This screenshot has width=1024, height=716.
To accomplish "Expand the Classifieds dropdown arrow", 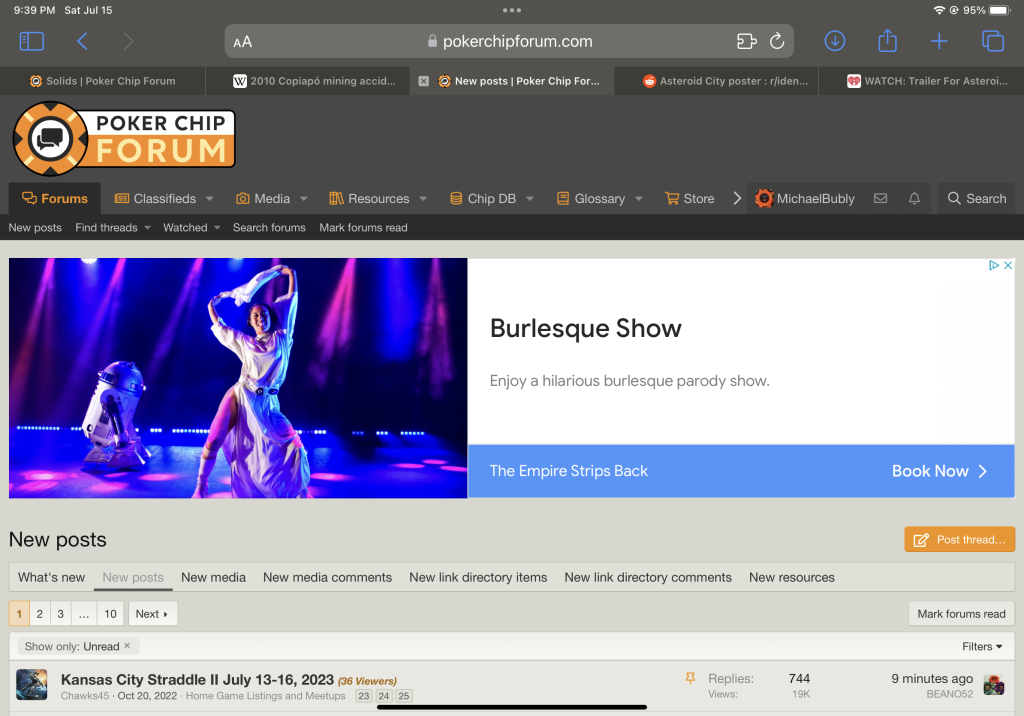I will click(x=210, y=199).
